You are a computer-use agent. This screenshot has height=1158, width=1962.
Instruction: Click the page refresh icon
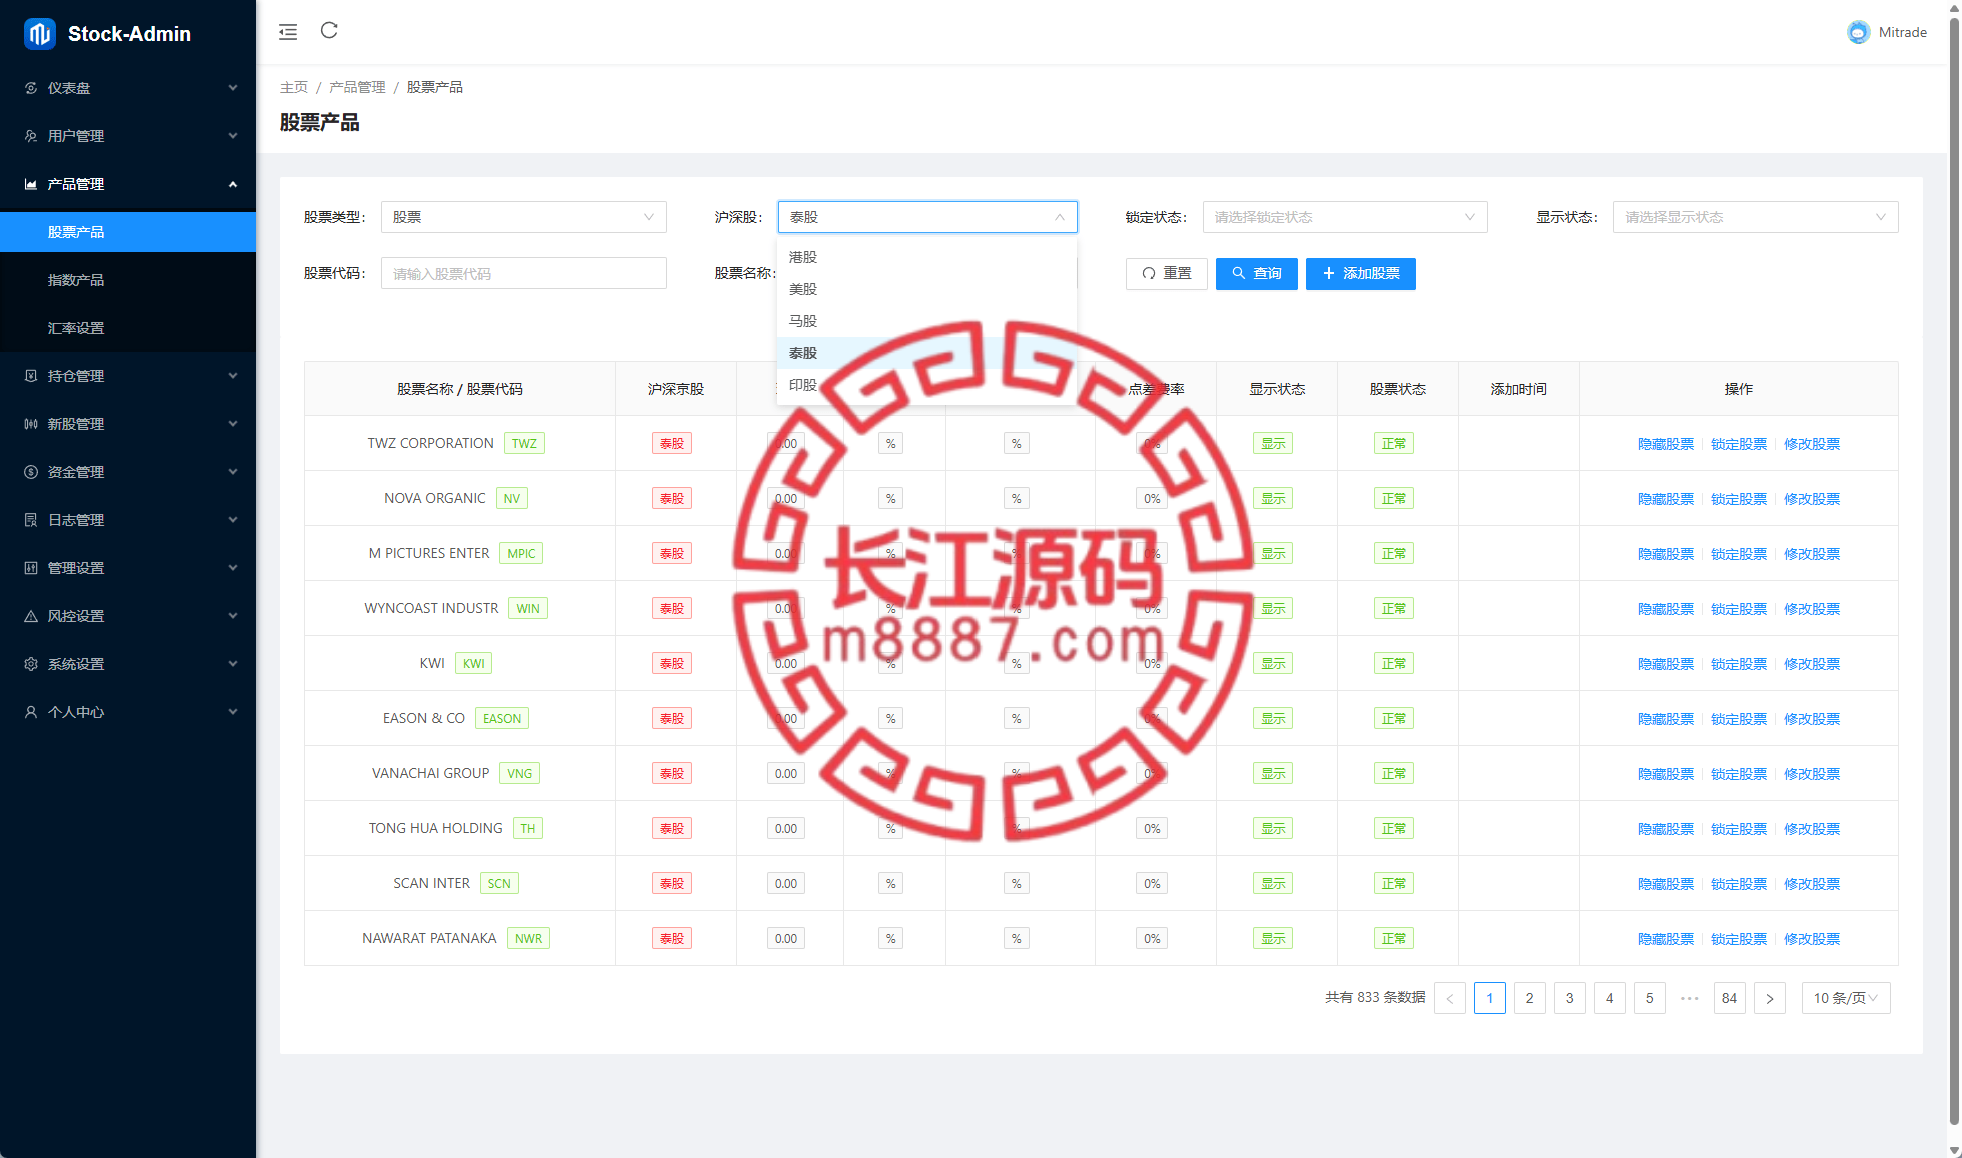pyautogui.click(x=329, y=31)
